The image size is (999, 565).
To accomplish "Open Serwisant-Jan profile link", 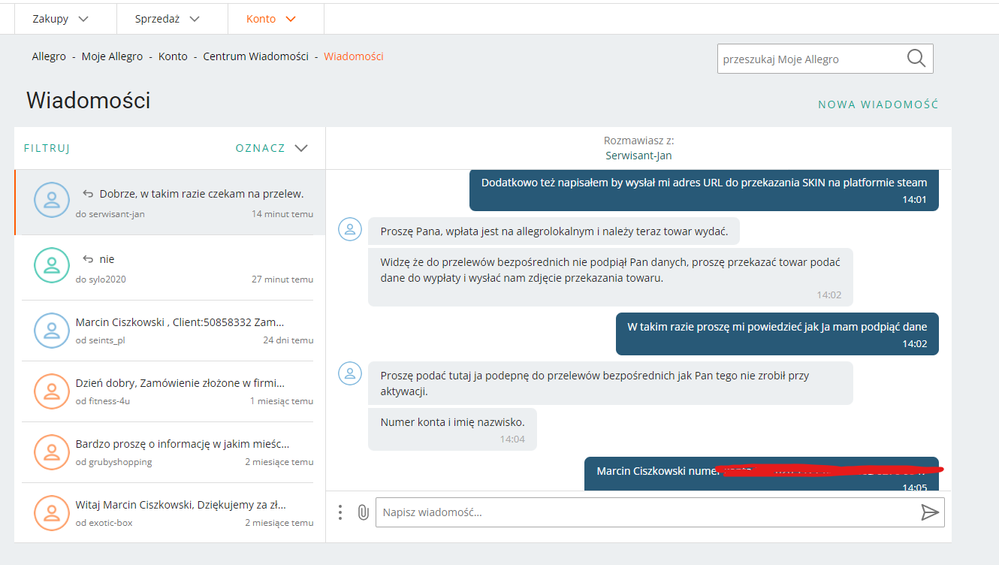I will pyautogui.click(x=638, y=156).
